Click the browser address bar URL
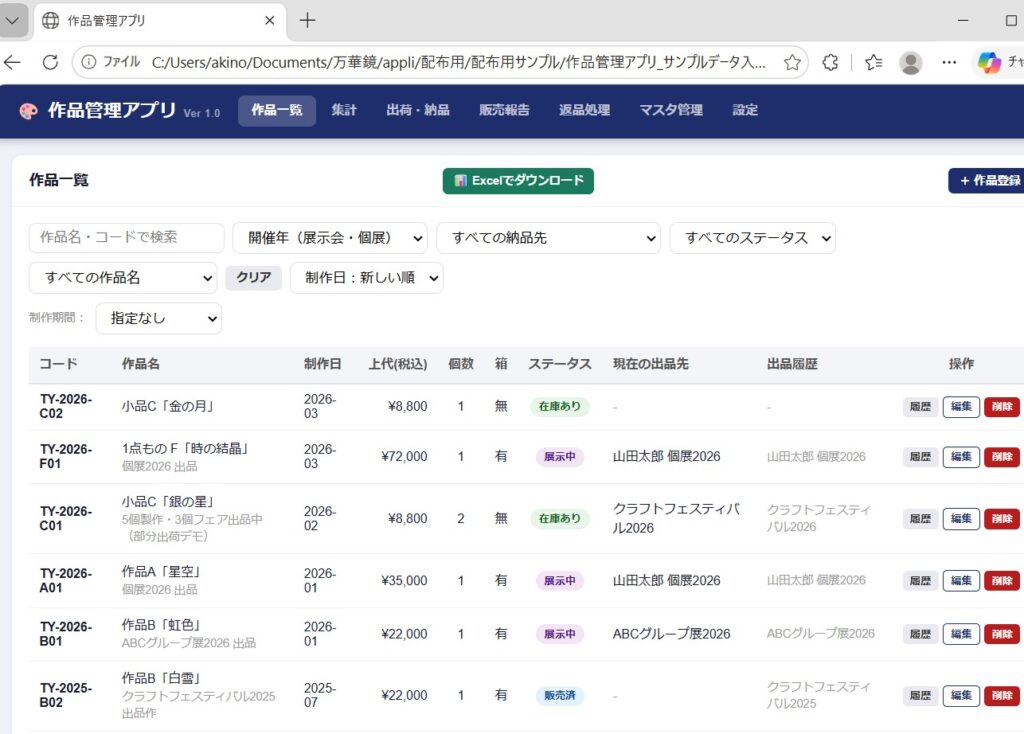The height and width of the screenshot is (734, 1024). point(458,63)
